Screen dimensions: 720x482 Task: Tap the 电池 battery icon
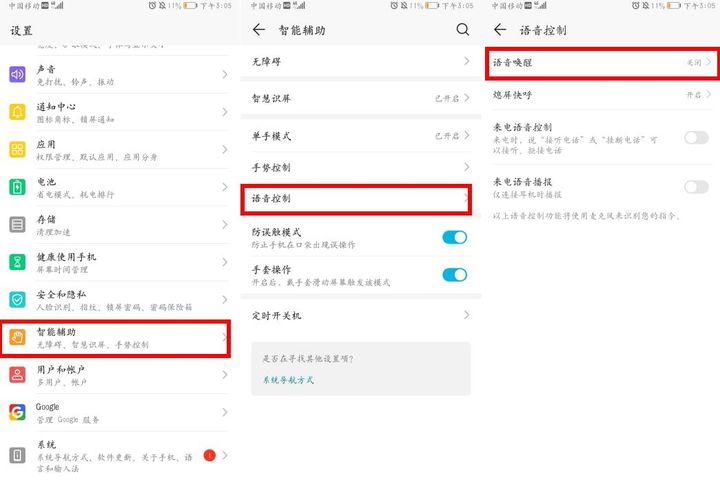(x=17, y=187)
